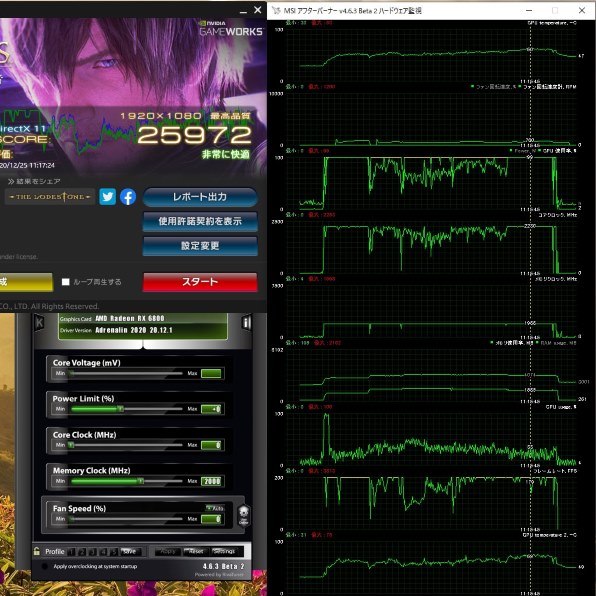The height and width of the screenshot is (596, 596).
Task: Click Afterburner Reset button
Action: coord(195,551)
